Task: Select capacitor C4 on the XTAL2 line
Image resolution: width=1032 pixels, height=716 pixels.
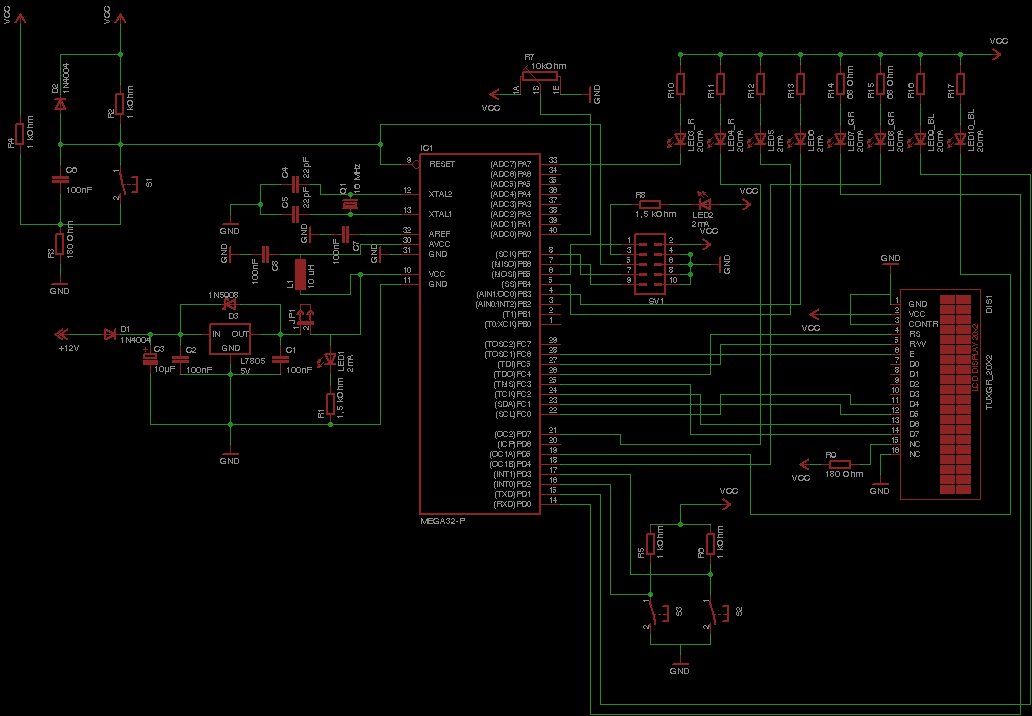Action: pyautogui.click(x=295, y=185)
